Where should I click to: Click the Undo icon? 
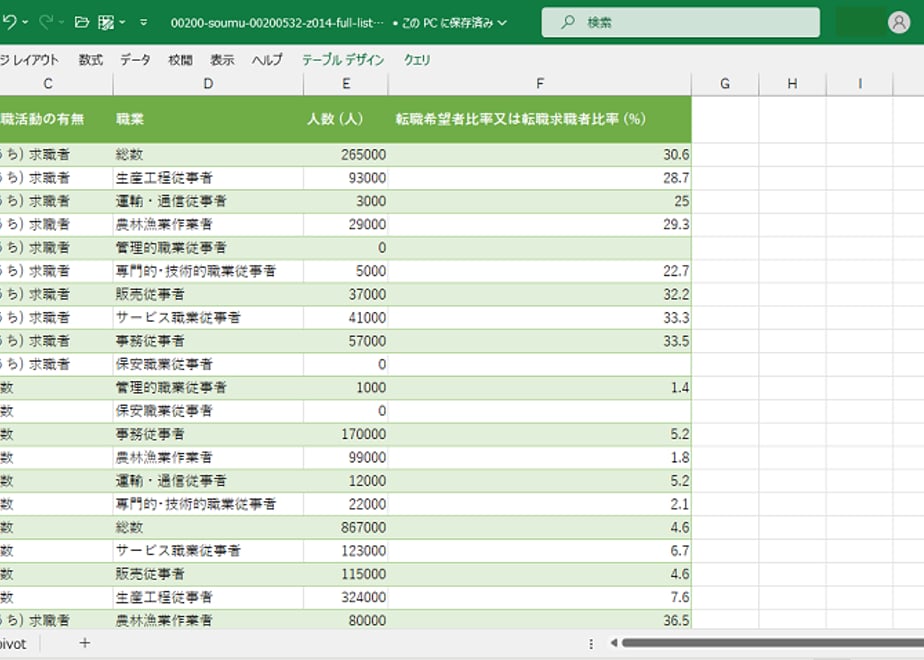point(8,22)
